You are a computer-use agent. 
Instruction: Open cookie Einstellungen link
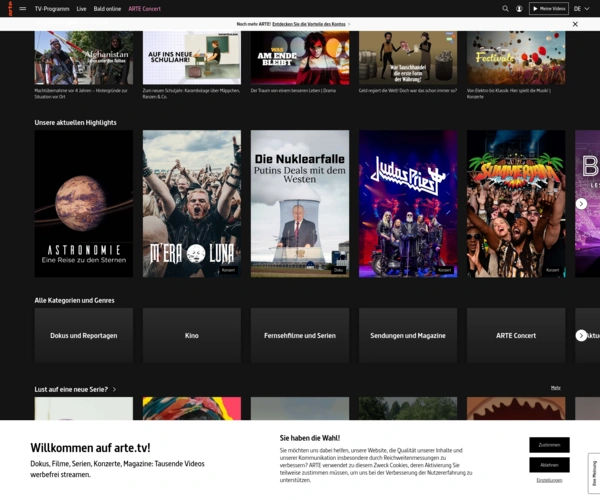point(549,481)
